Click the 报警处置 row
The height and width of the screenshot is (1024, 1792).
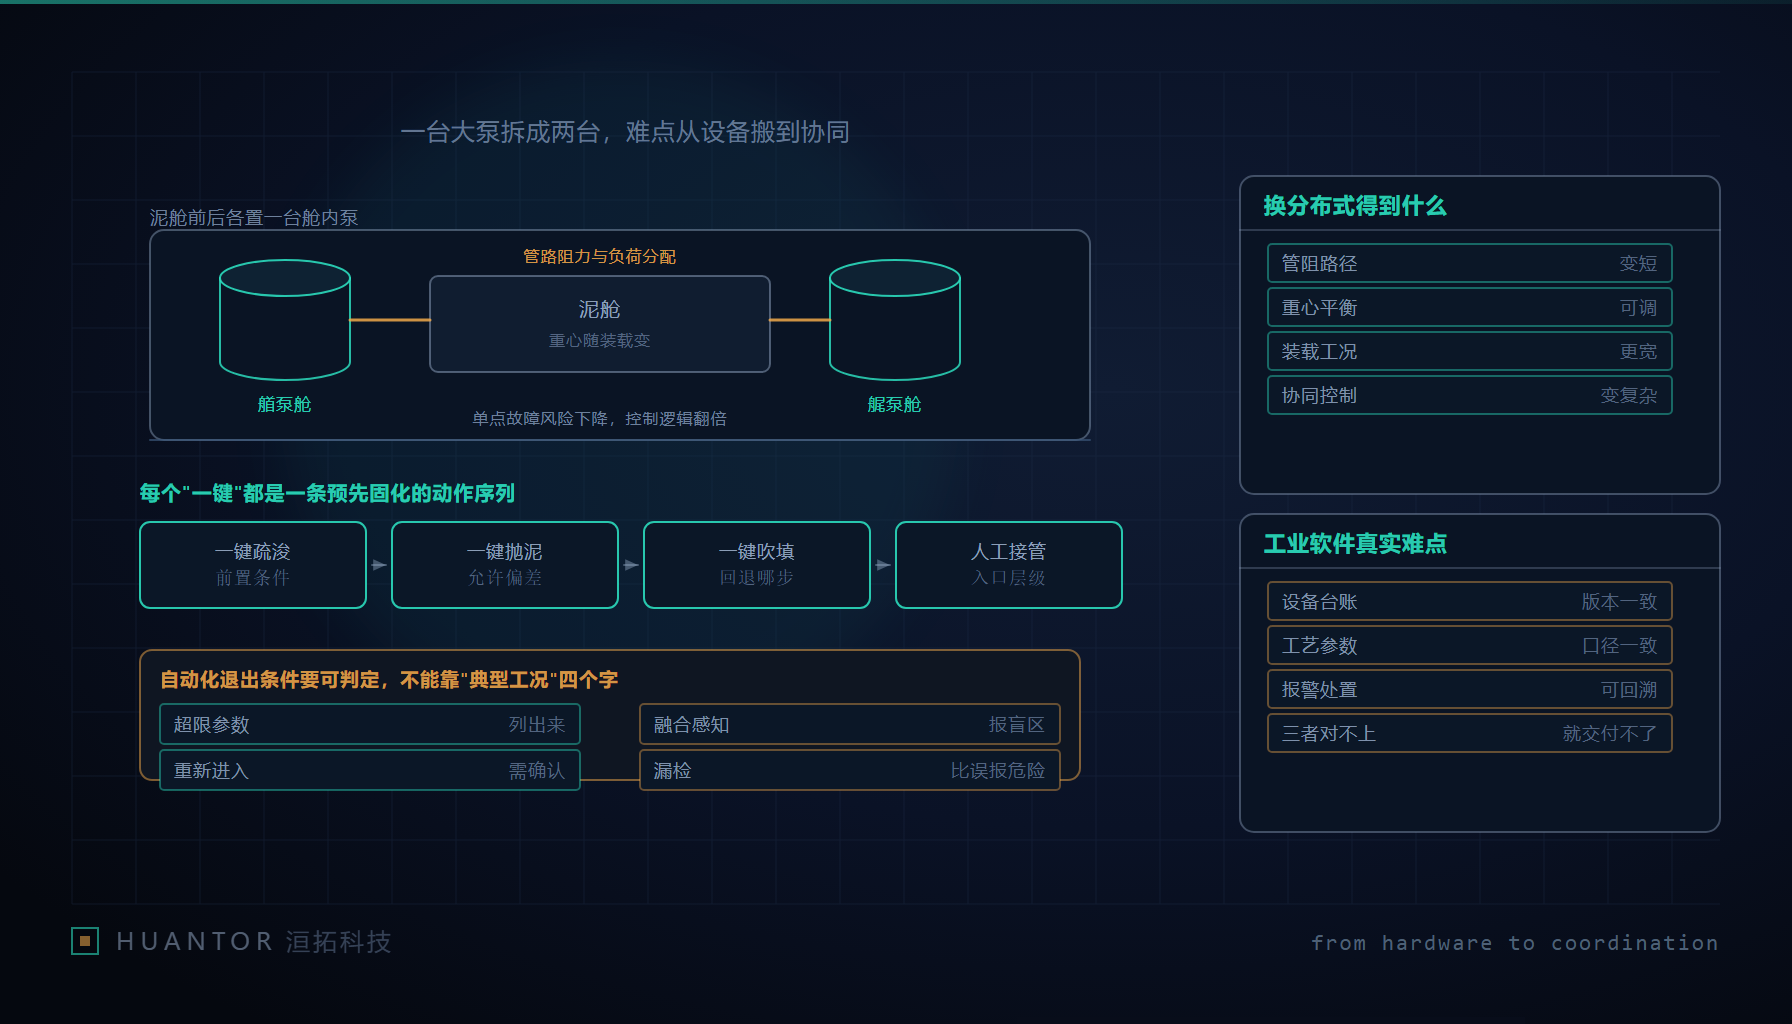pyautogui.click(x=1470, y=689)
